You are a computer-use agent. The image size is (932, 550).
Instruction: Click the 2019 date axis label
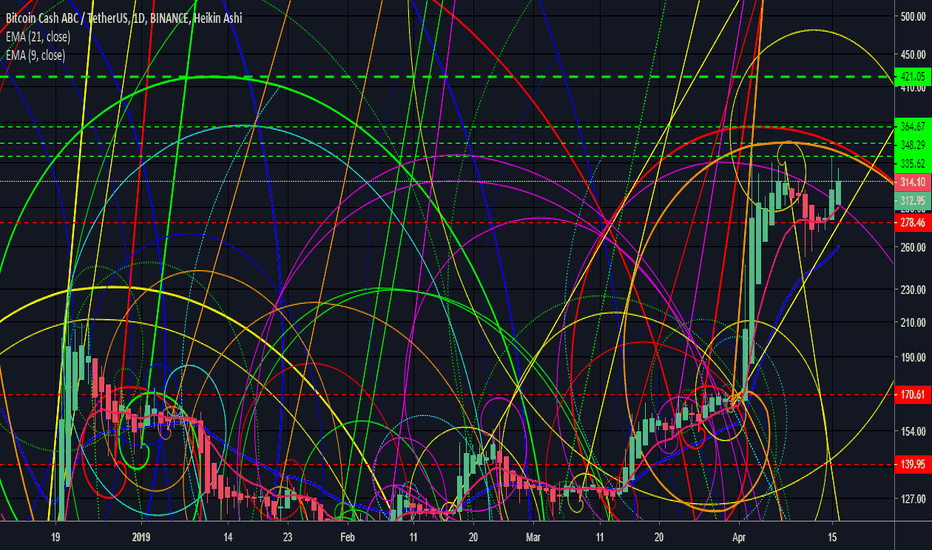tap(141, 537)
